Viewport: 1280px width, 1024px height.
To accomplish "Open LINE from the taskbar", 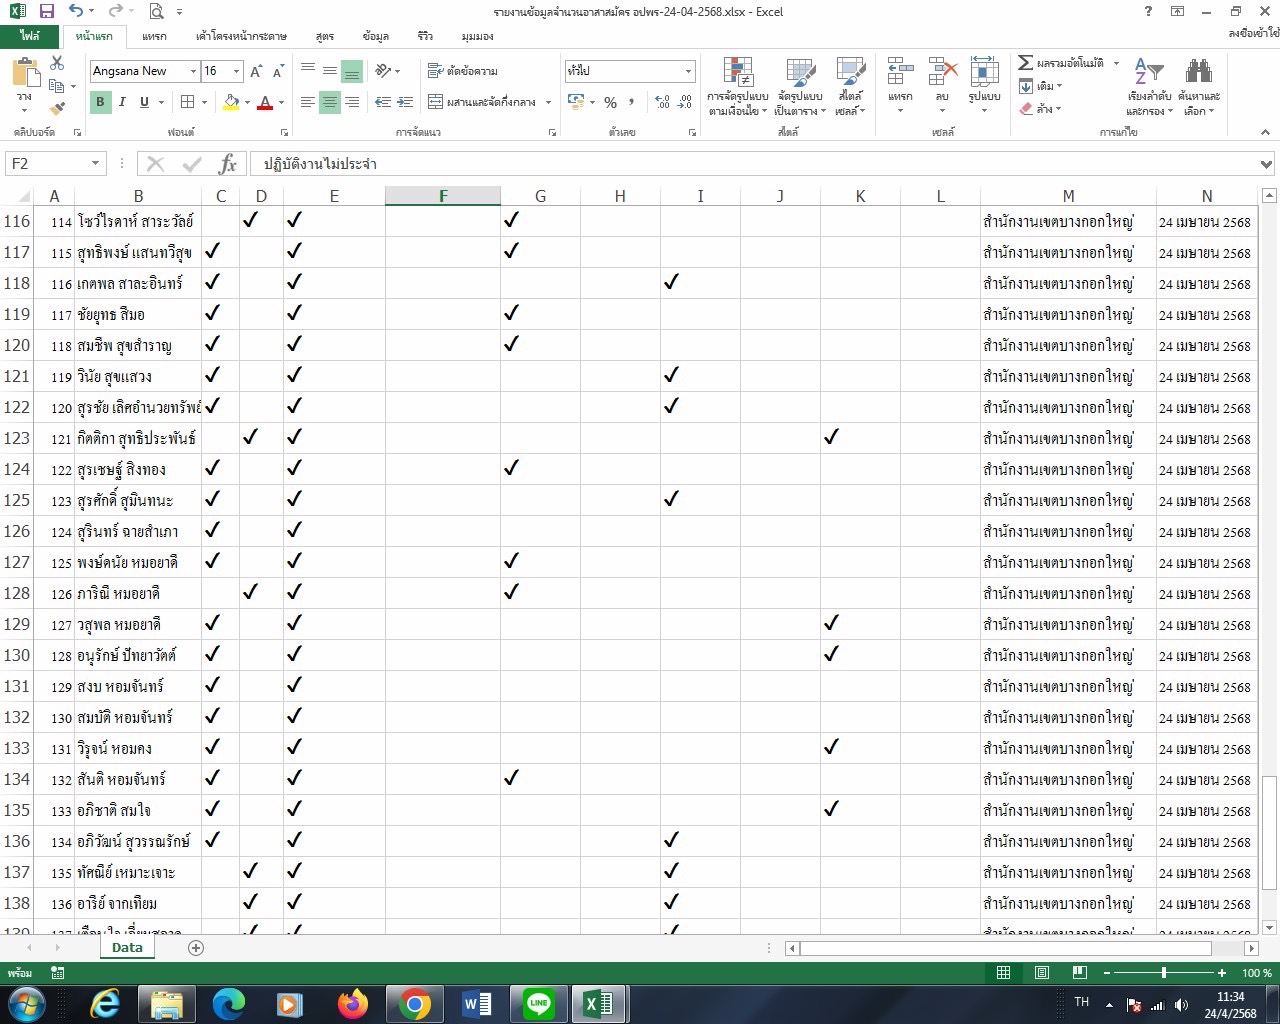I will (539, 1003).
